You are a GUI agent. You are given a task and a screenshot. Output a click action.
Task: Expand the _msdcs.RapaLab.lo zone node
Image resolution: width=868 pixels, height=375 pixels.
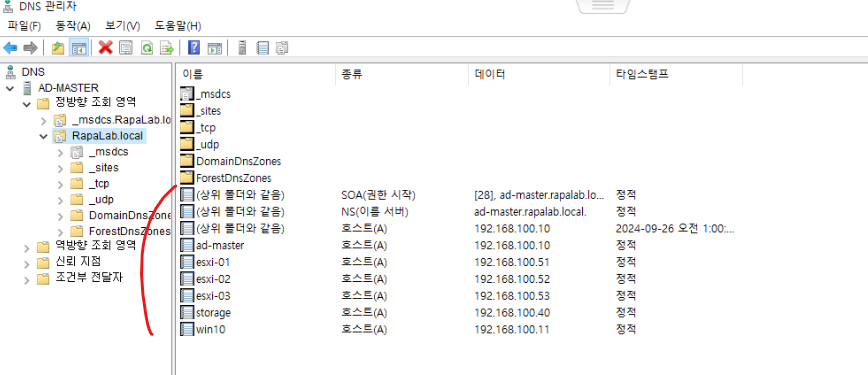[x=44, y=120]
